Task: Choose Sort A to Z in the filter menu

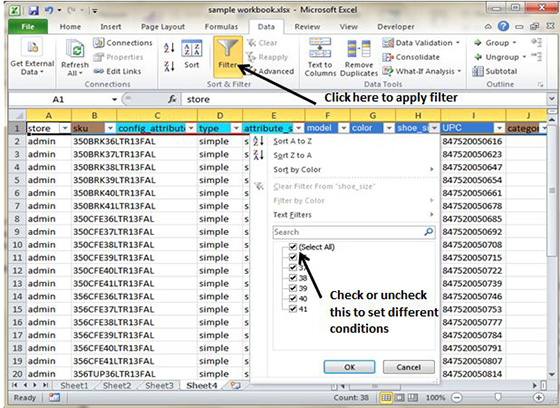Action: pos(292,141)
